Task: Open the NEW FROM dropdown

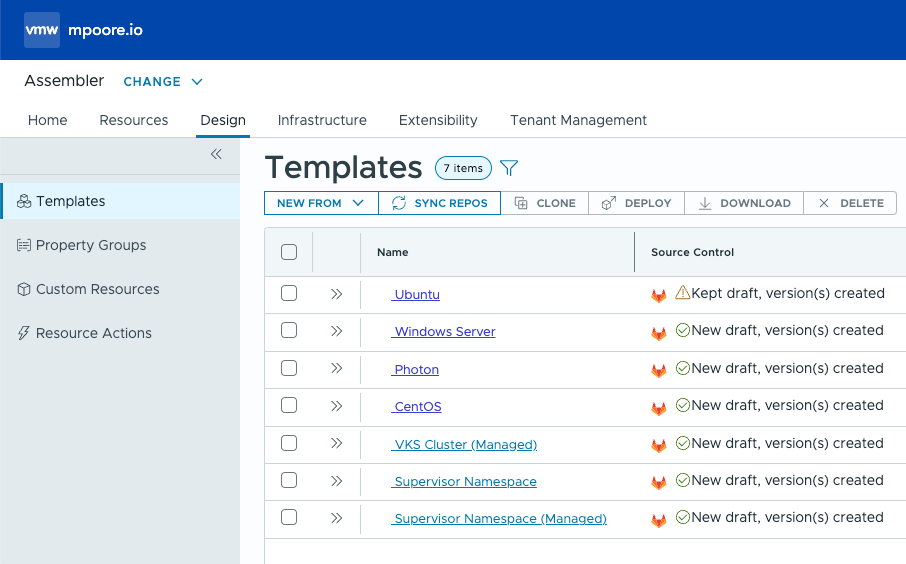Action: click(321, 203)
